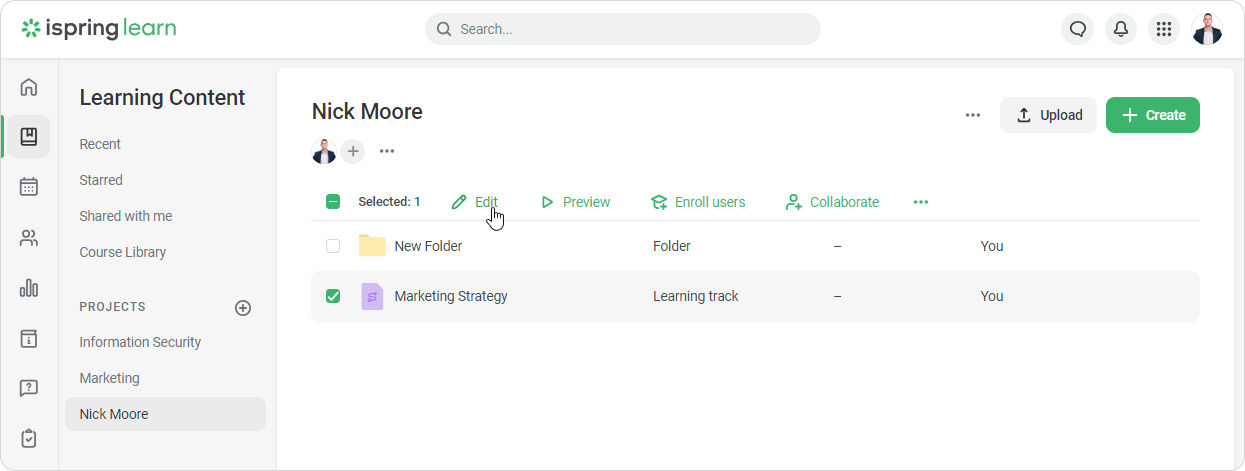This screenshot has height=471, width=1245.
Task: Open the Home icon in left sidebar
Action: click(x=29, y=87)
